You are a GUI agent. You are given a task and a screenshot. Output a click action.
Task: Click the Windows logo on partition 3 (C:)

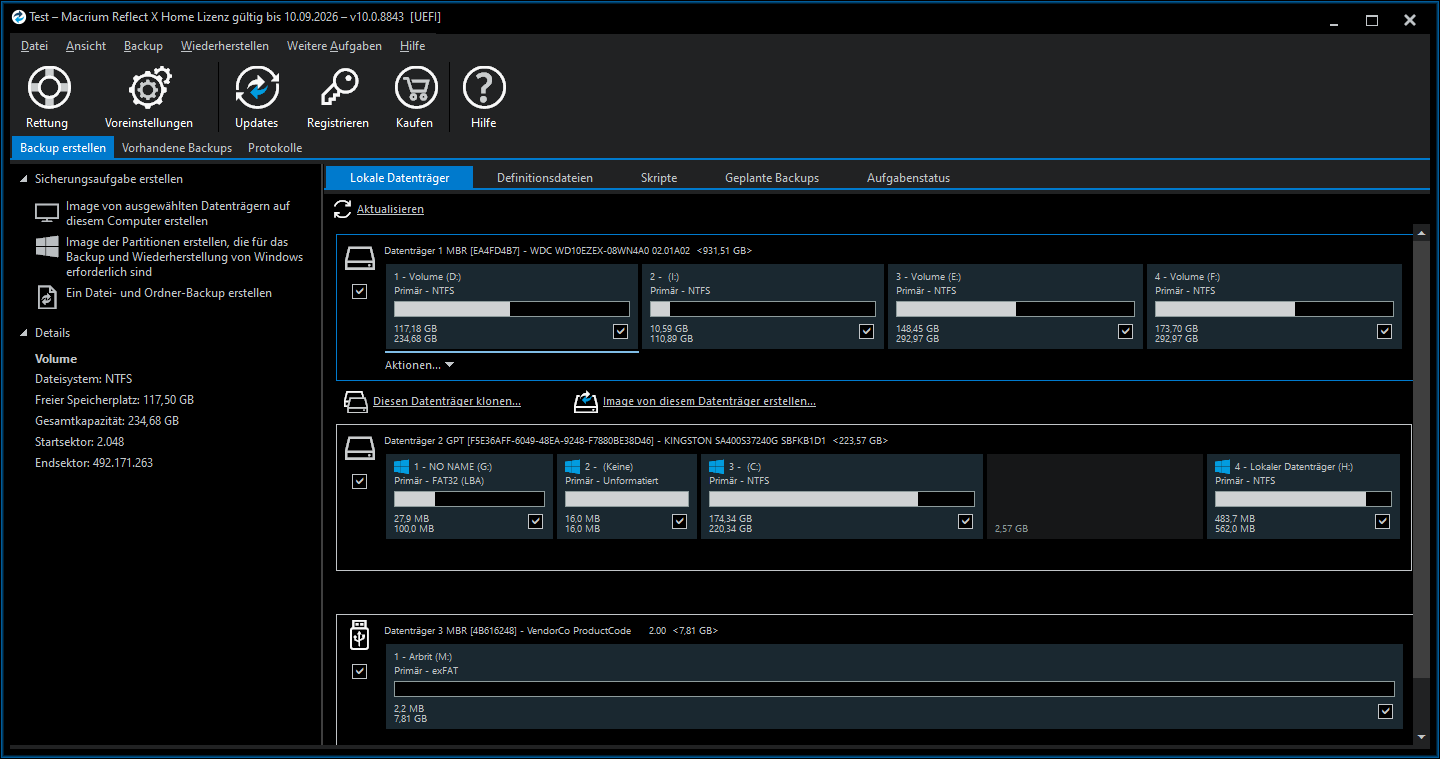(717, 466)
